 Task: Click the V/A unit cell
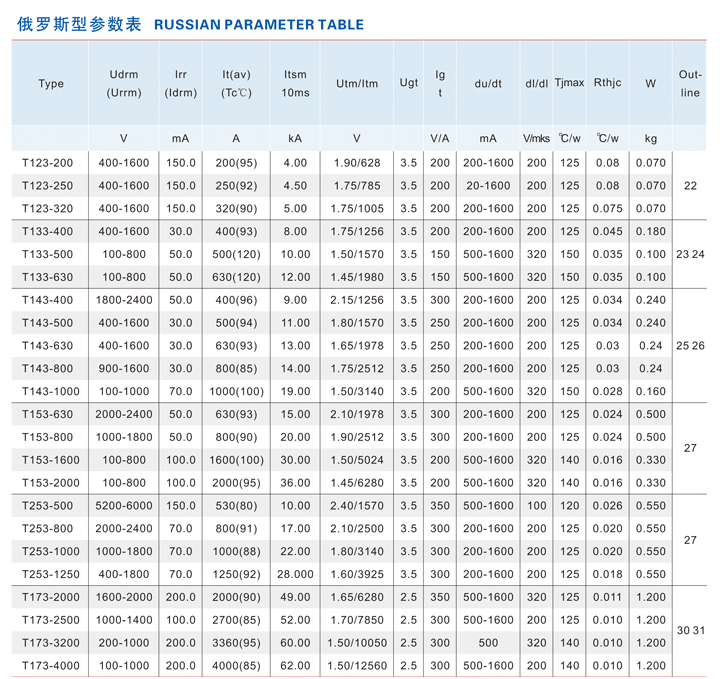coord(439,138)
